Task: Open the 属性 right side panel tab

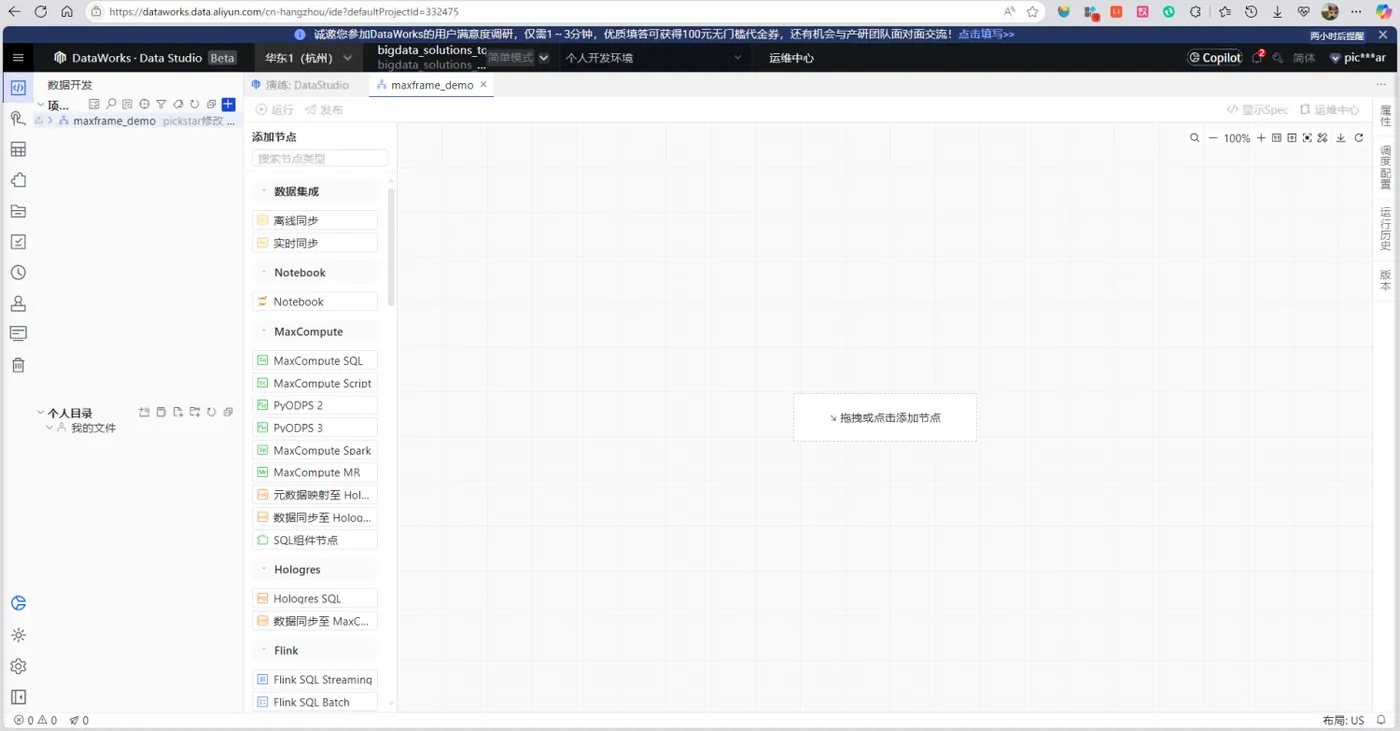Action: 1385,116
